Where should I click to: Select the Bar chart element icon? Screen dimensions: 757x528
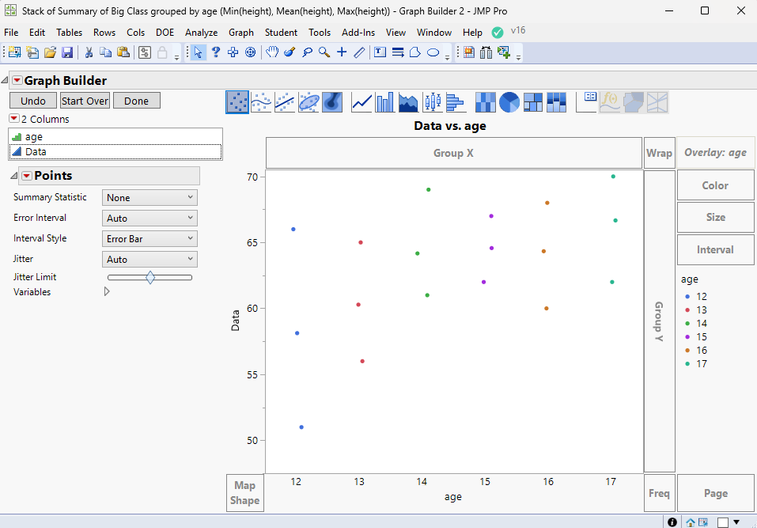click(385, 102)
